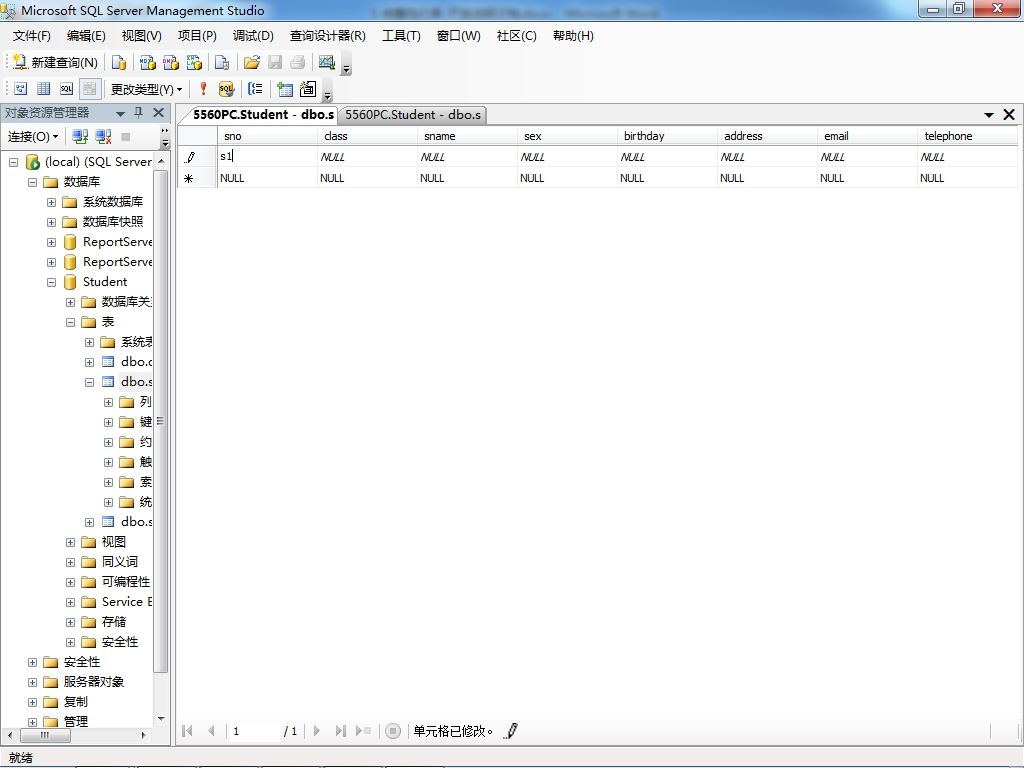This screenshot has width=1024, height=768.
Task: Click the current row number field
Action: (254, 731)
